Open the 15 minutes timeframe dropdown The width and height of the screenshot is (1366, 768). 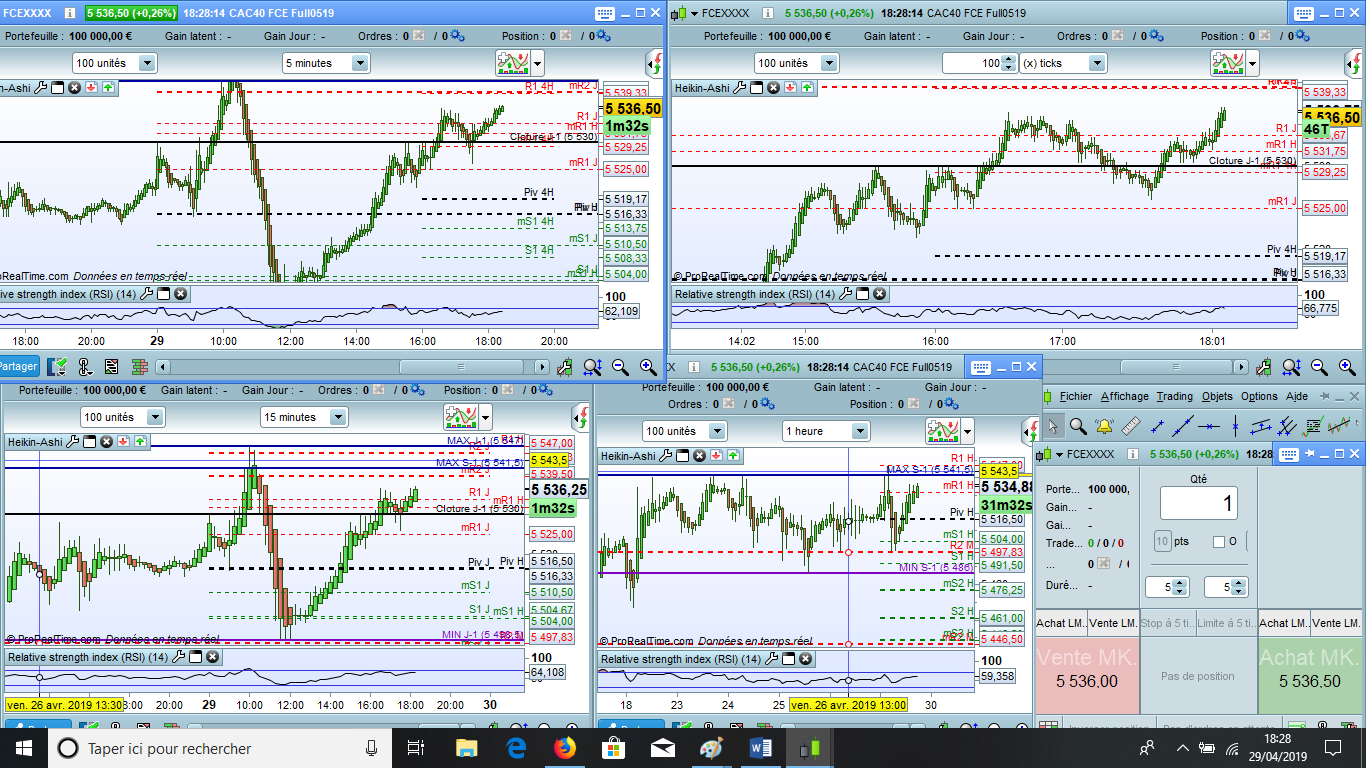(x=338, y=417)
